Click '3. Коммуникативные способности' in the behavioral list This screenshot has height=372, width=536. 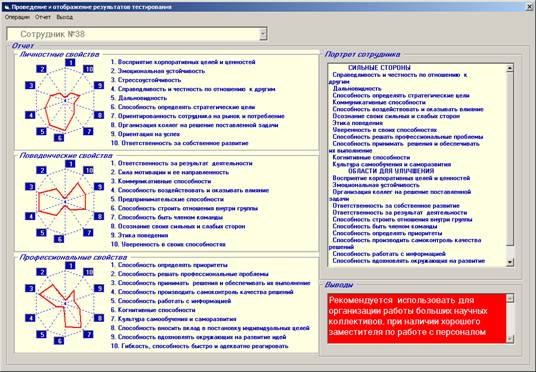click(161, 181)
